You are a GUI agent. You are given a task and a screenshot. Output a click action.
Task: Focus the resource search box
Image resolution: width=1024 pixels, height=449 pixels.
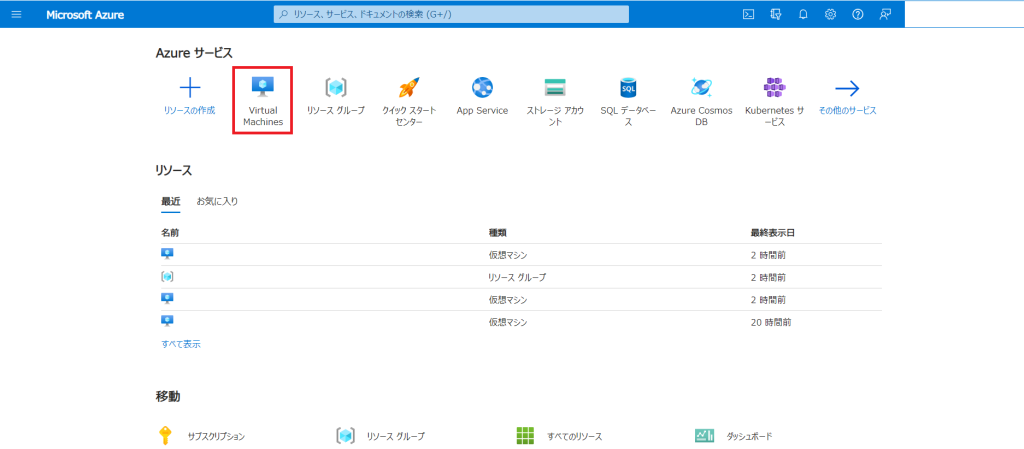tap(451, 14)
